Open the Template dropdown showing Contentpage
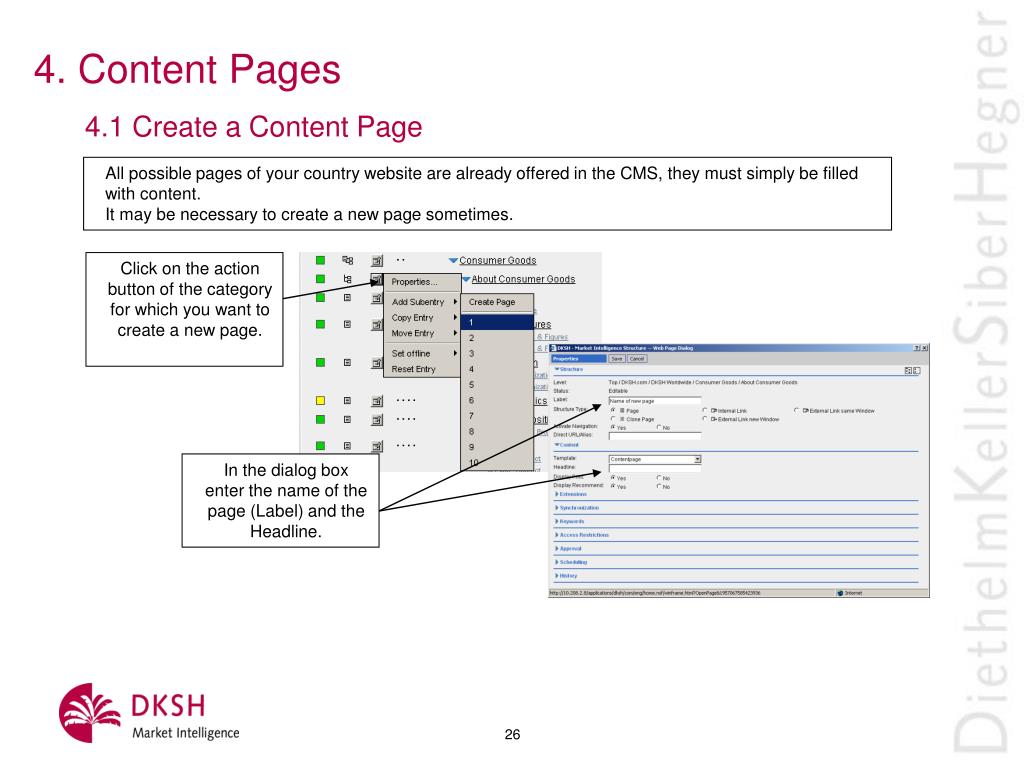Image resolution: width=1024 pixels, height=768 pixels. pos(697,459)
